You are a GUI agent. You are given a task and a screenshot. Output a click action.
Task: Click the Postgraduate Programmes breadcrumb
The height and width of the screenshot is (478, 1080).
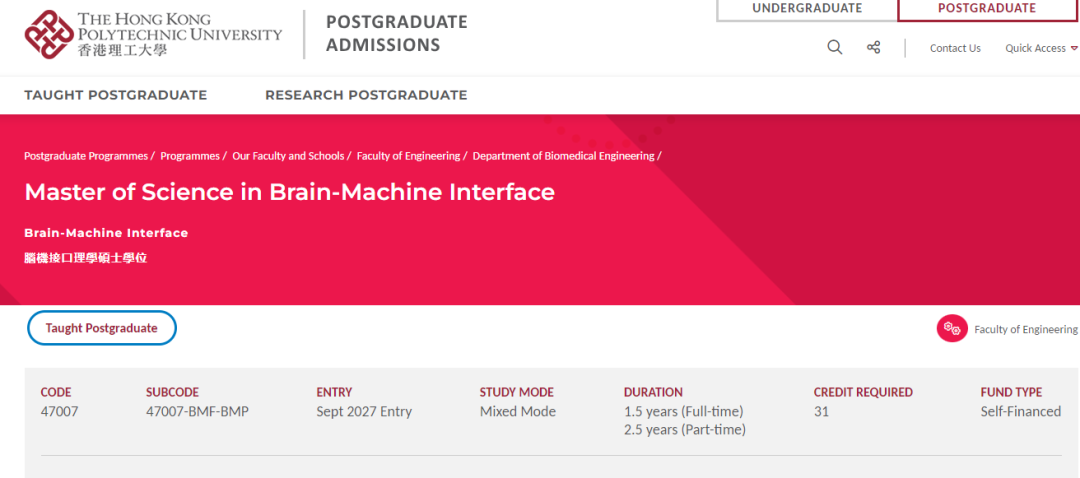click(x=86, y=156)
